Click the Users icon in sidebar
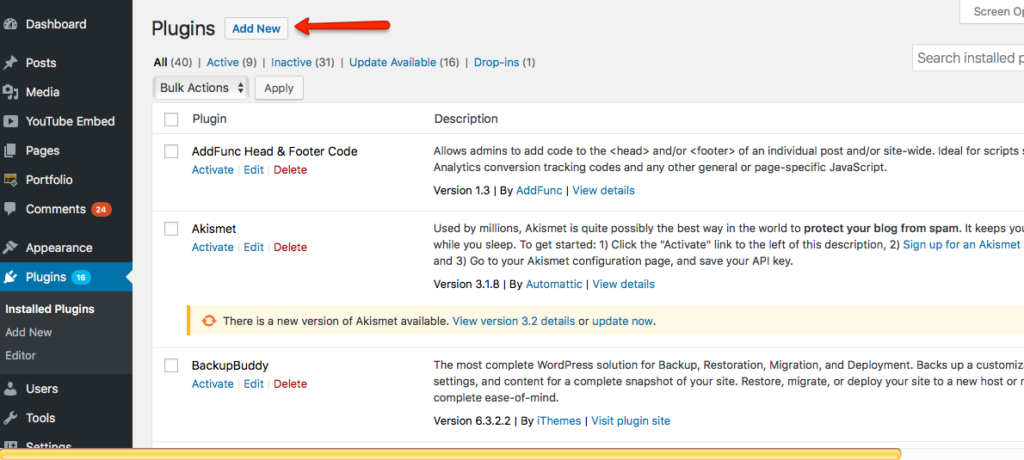 (11, 389)
